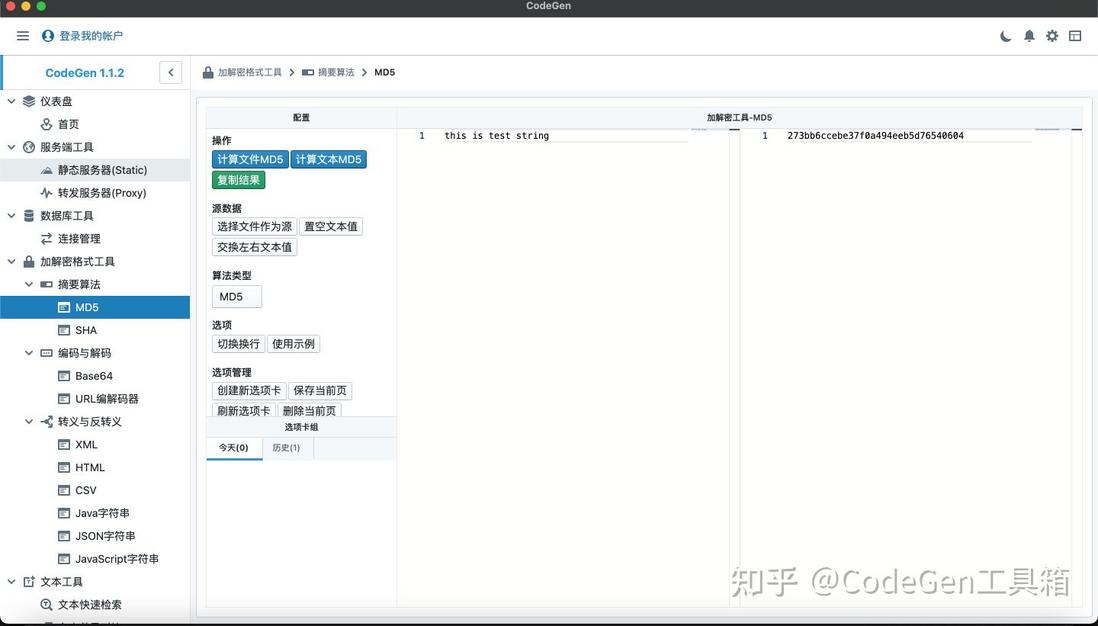Click the HTML item icon

64,467
